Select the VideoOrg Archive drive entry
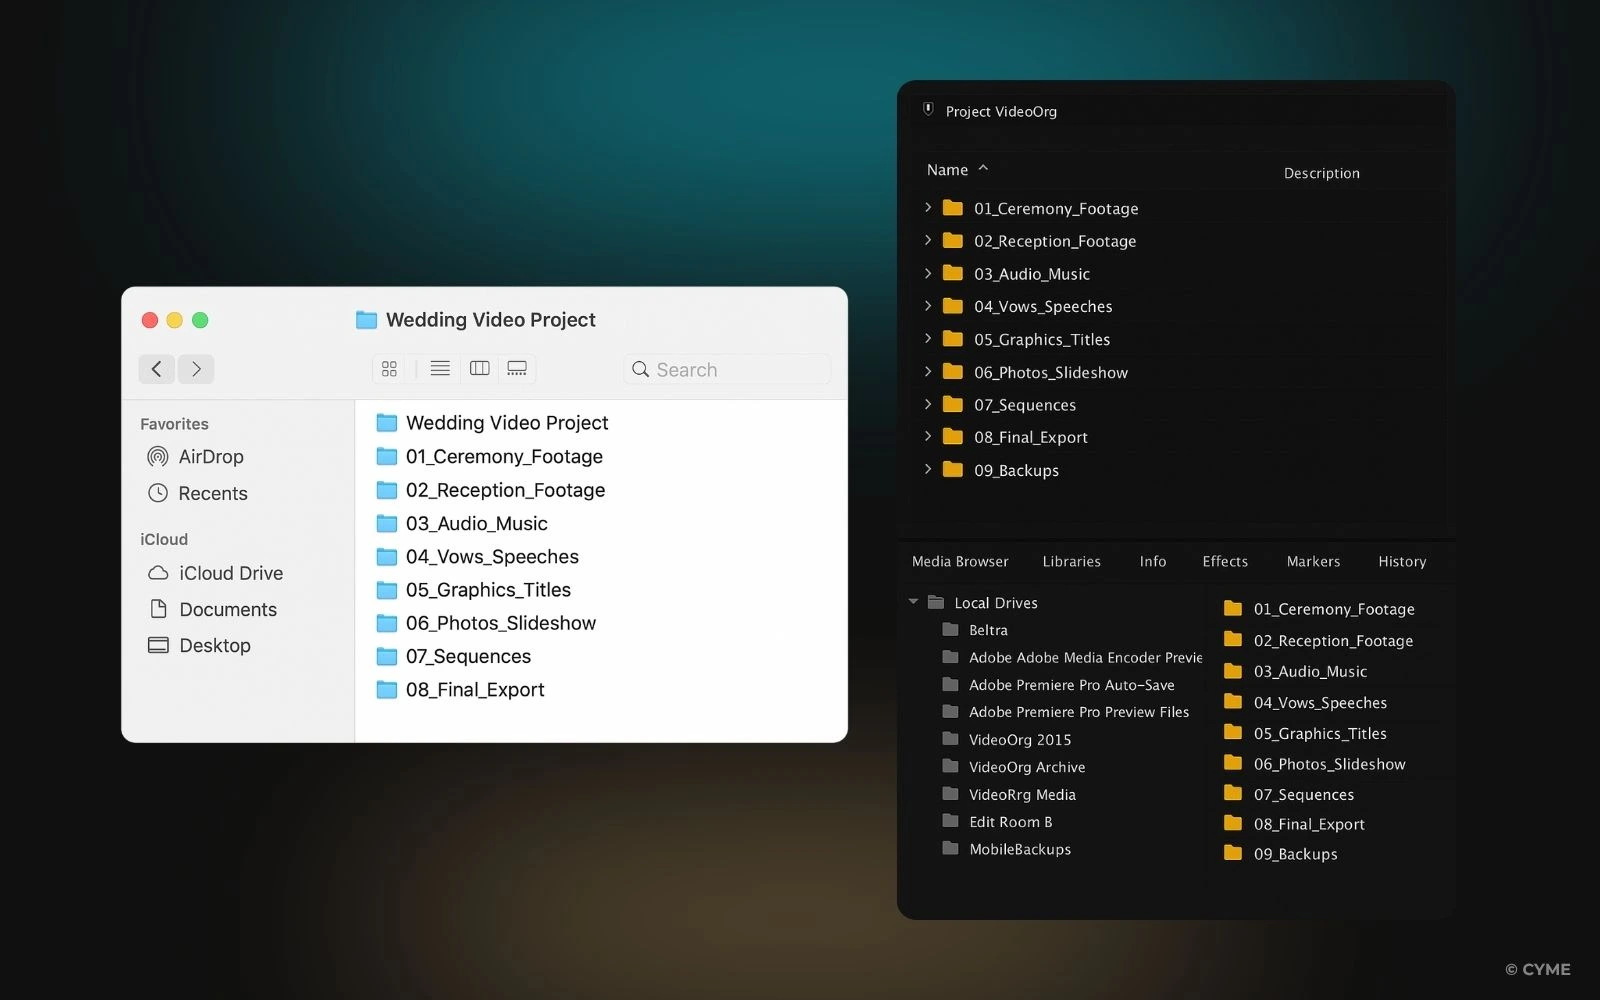Viewport: 1600px width, 1000px height. [1027, 767]
